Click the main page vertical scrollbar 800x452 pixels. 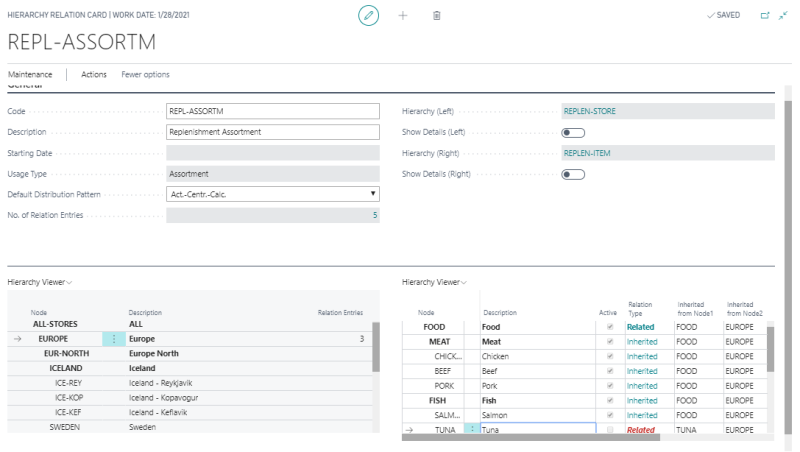(x=788, y=265)
